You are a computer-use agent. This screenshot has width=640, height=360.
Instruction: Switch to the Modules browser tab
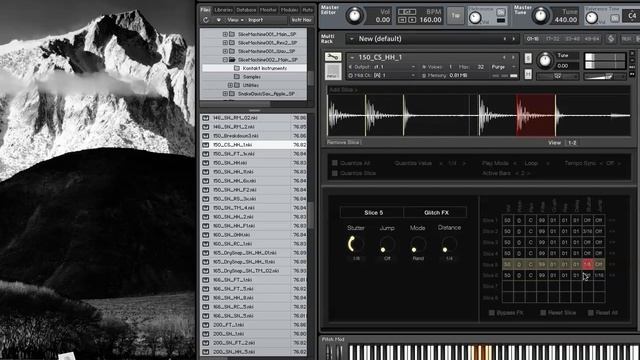click(289, 10)
